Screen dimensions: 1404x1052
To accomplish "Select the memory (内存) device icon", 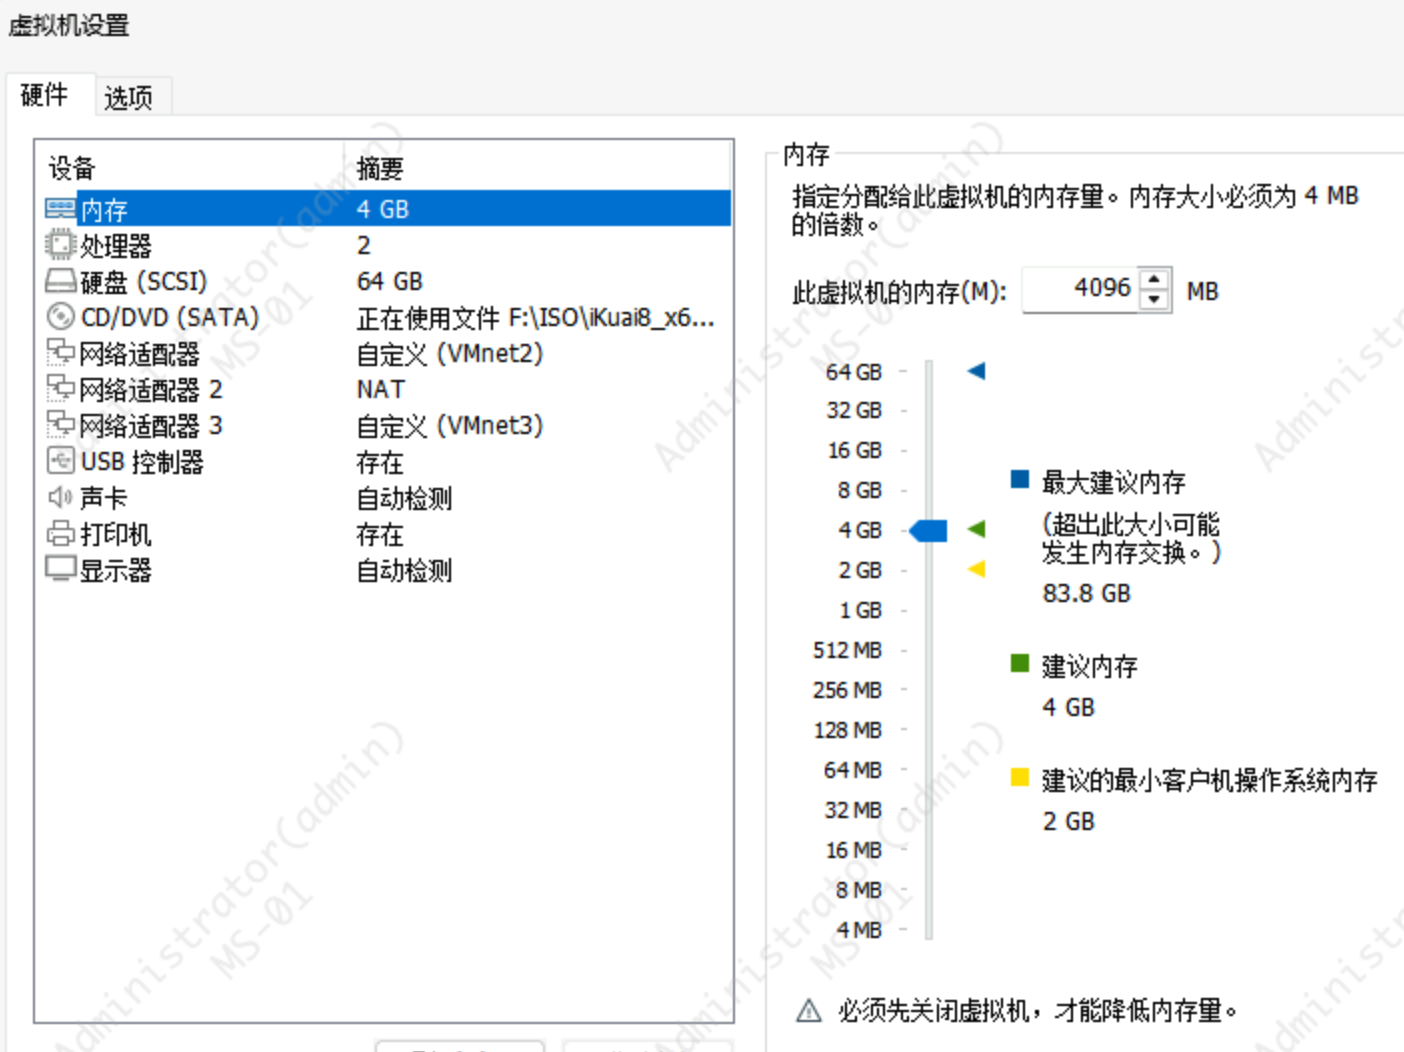I will pyautogui.click(x=60, y=209).
